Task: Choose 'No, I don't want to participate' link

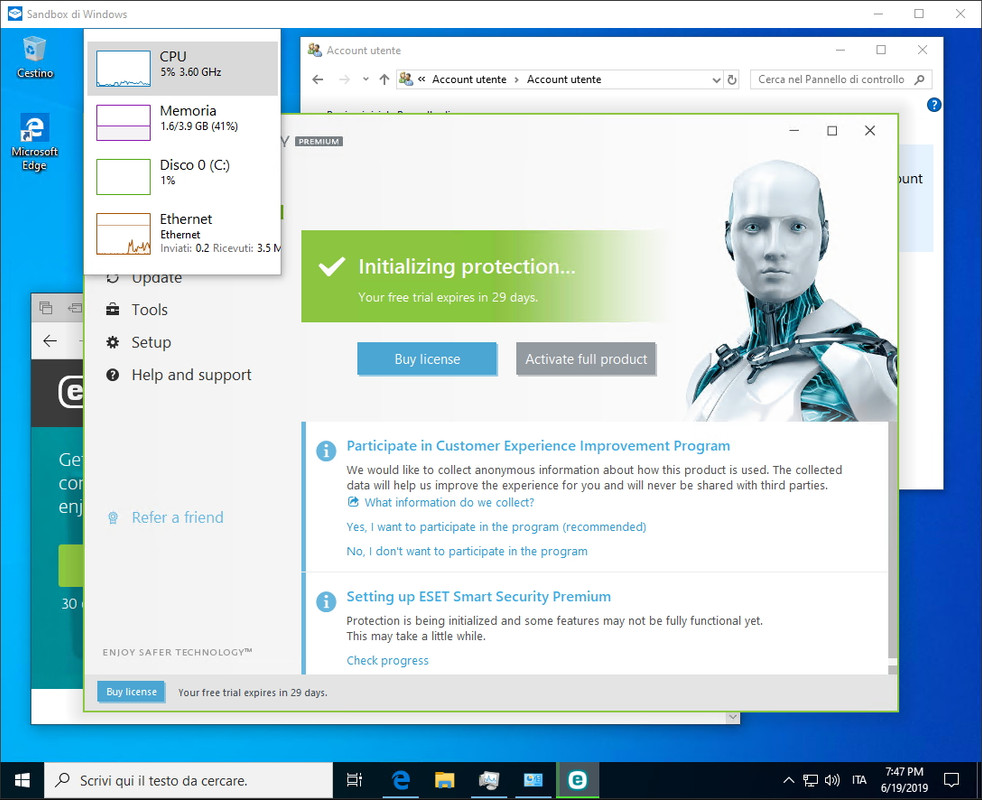Action: [x=467, y=551]
